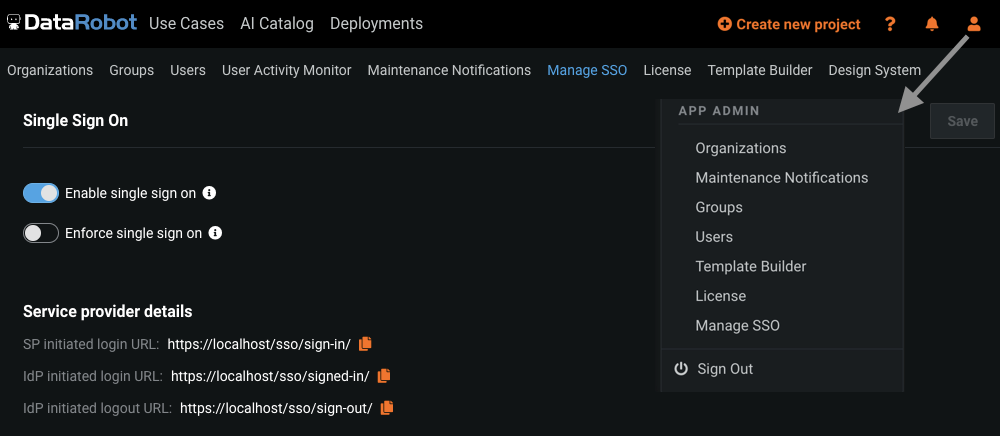Copy the IdP initiated login URL
Screen dimensions: 1000x436
(x=384, y=376)
